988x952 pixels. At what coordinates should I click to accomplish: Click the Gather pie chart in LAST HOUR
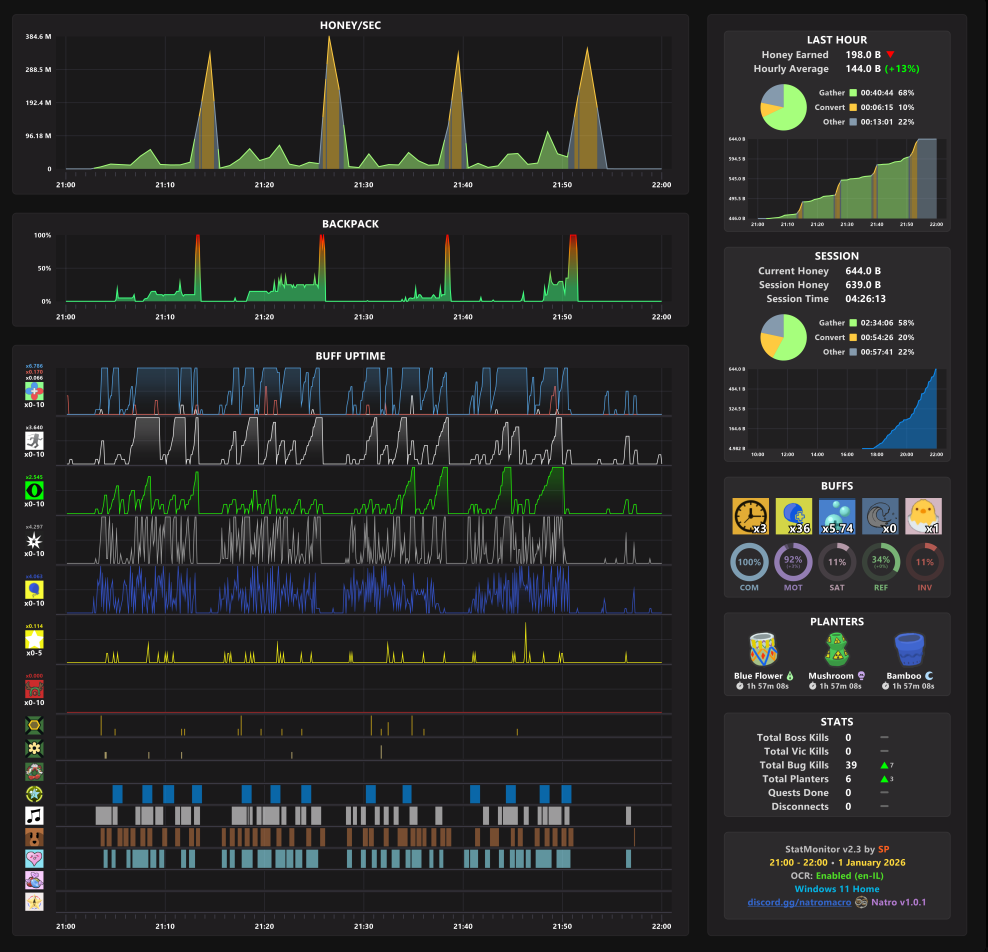783,108
